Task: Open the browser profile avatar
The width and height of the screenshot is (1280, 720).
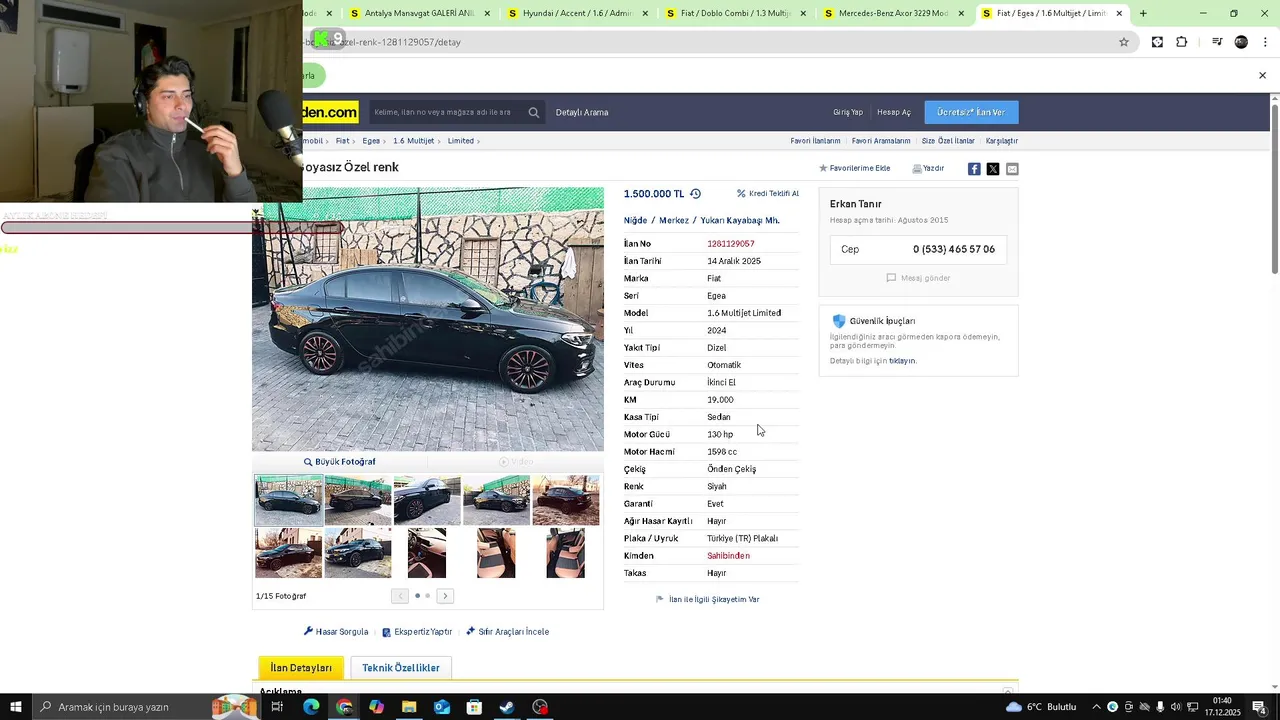Action: (1241, 42)
